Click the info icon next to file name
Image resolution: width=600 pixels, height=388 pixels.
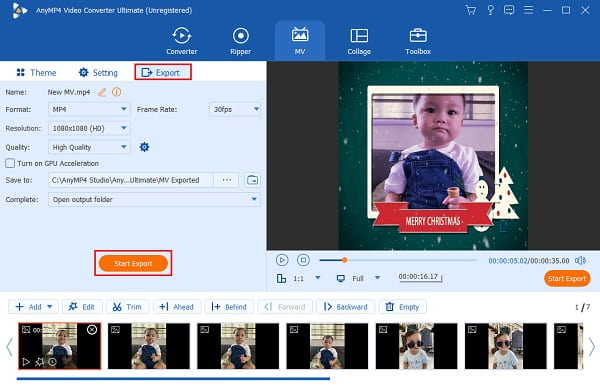[116, 92]
